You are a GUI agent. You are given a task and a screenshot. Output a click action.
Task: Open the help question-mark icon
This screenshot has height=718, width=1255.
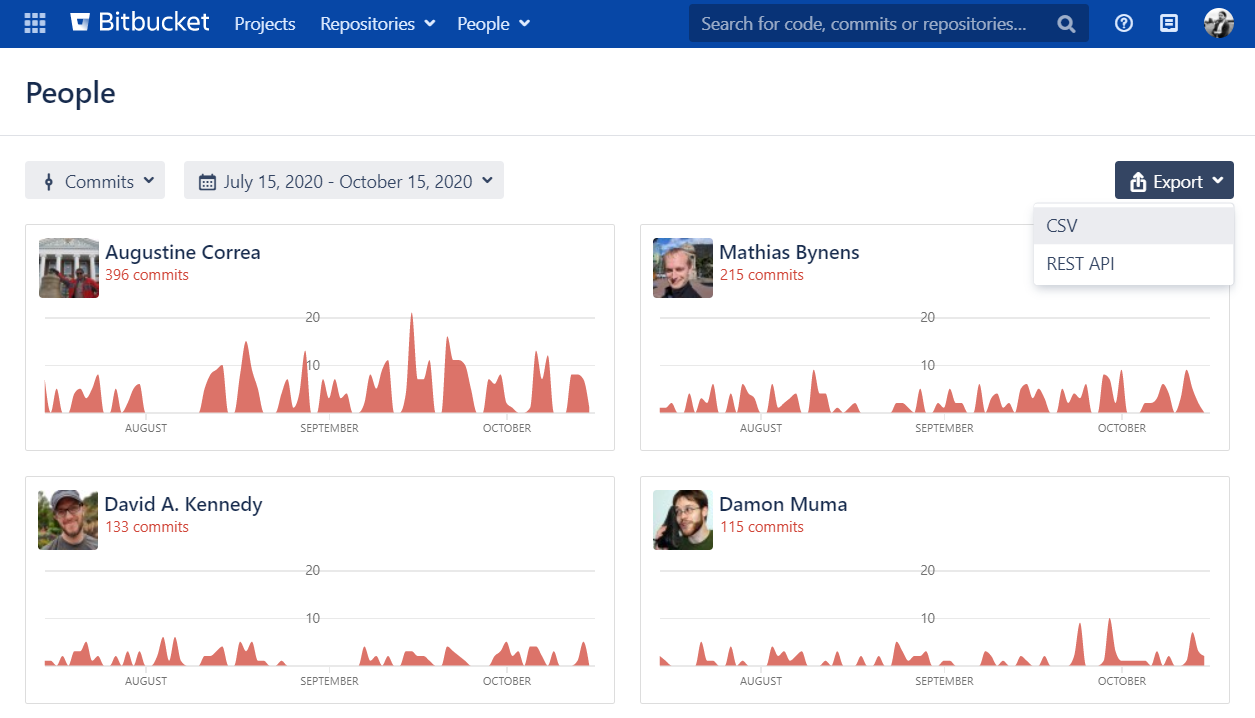1123,22
